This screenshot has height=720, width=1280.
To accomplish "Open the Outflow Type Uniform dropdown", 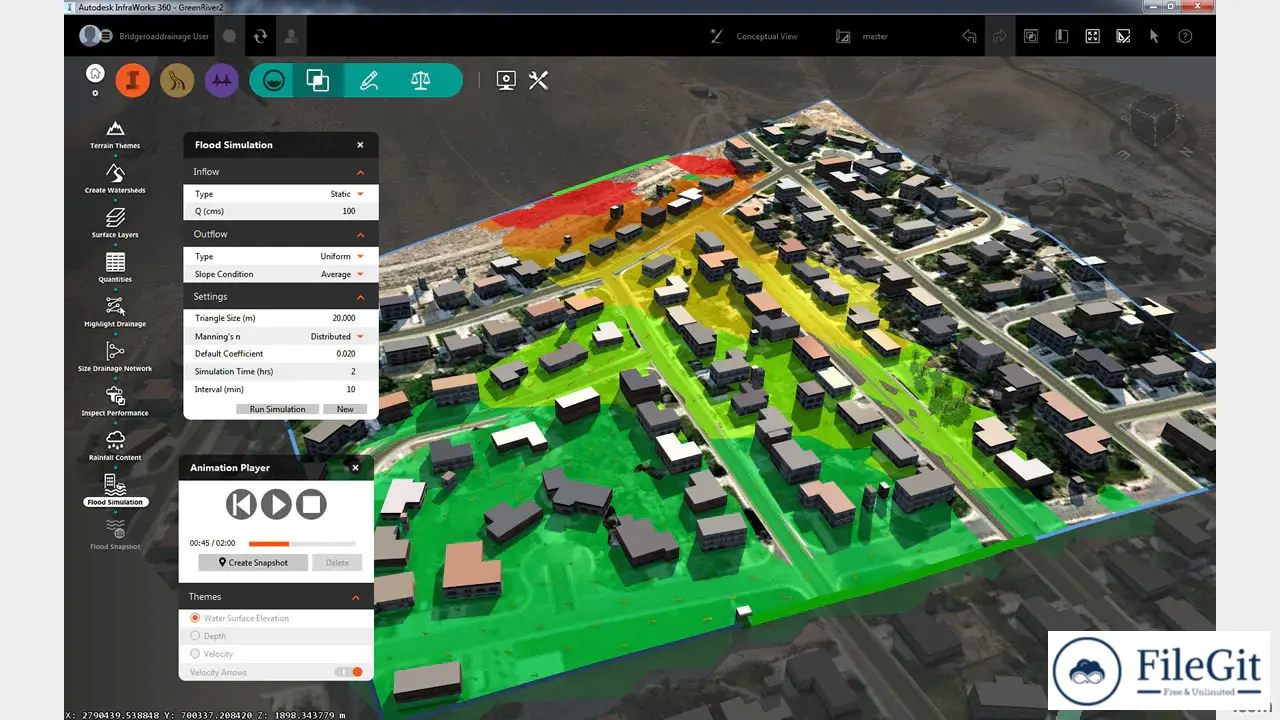I will point(342,257).
